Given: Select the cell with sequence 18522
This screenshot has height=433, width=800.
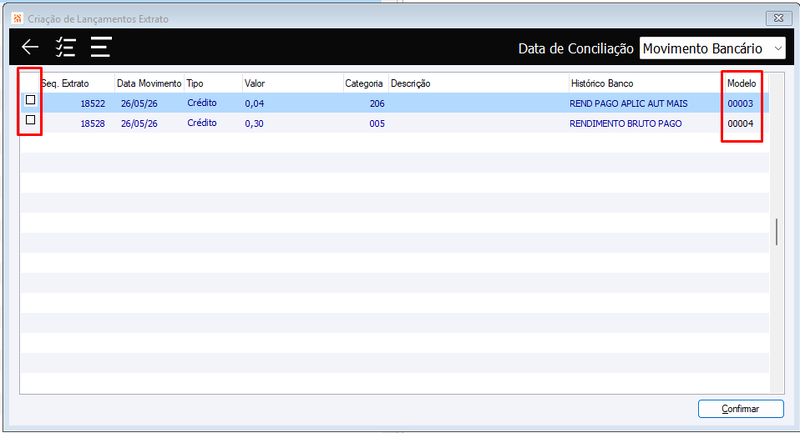Looking at the screenshot, I should [93, 104].
